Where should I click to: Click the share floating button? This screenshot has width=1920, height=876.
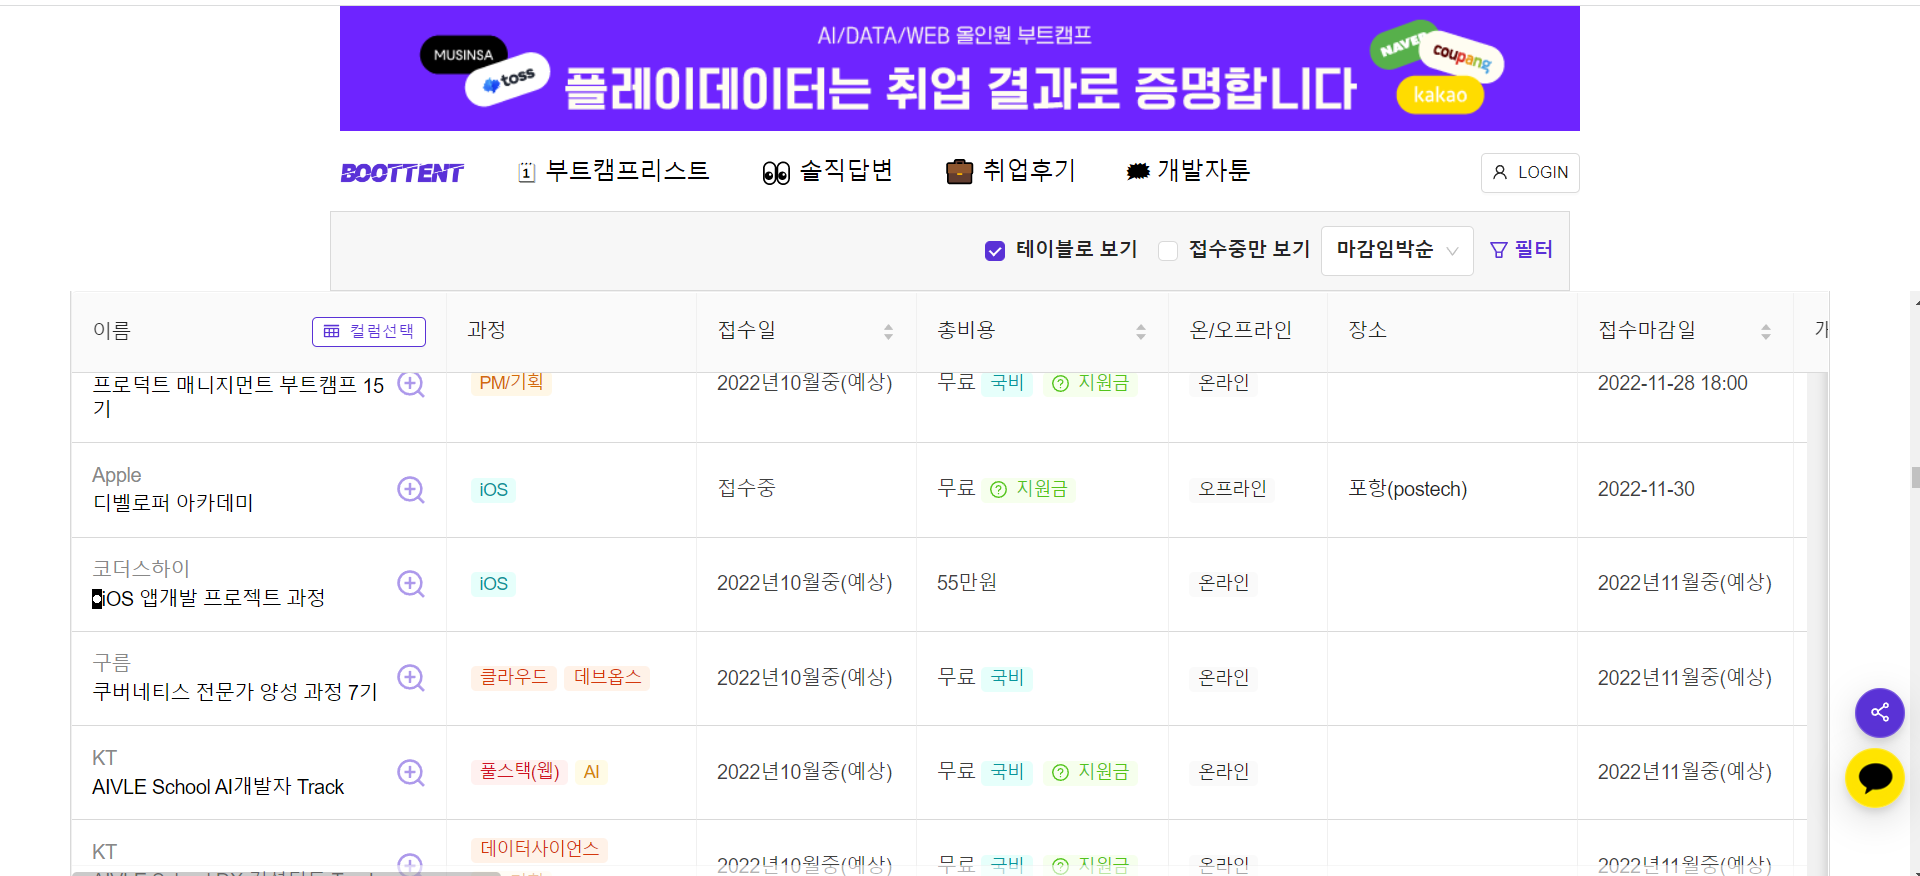point(1879,712)
